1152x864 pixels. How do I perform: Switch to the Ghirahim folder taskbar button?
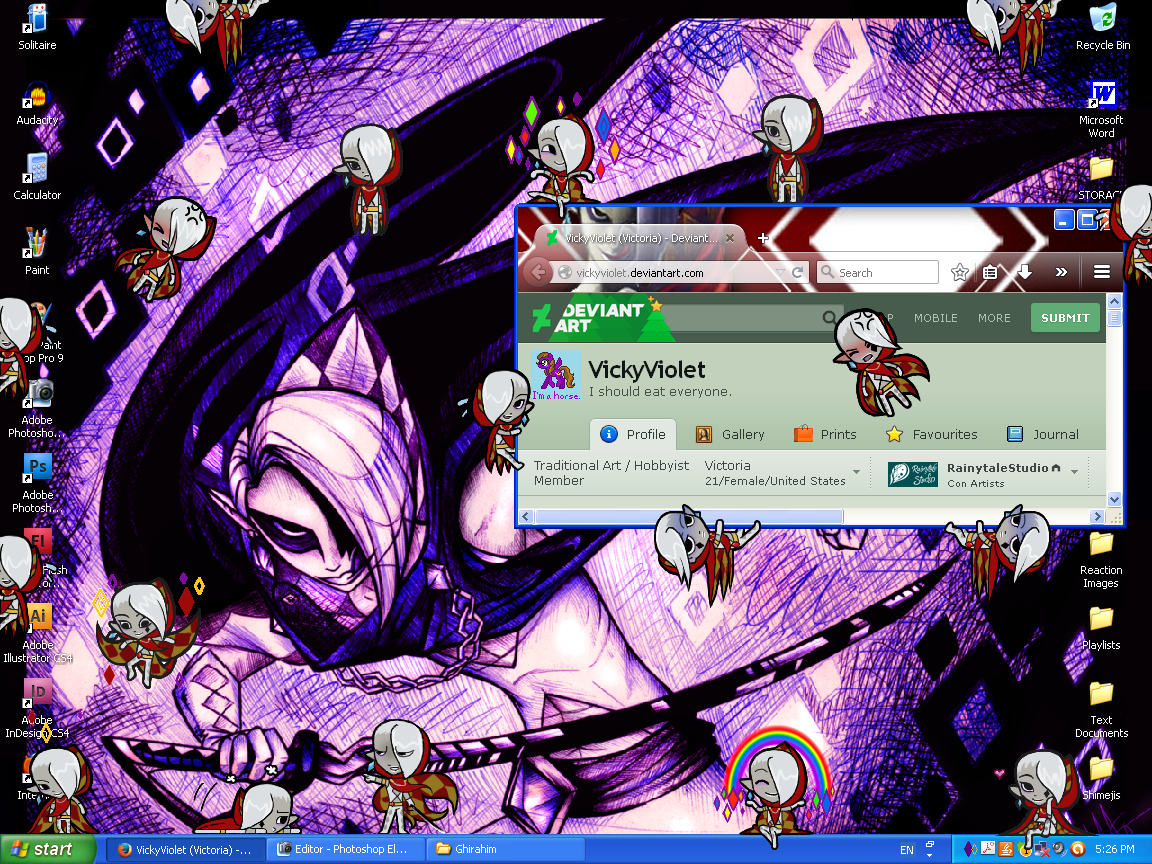coord(505,849)
